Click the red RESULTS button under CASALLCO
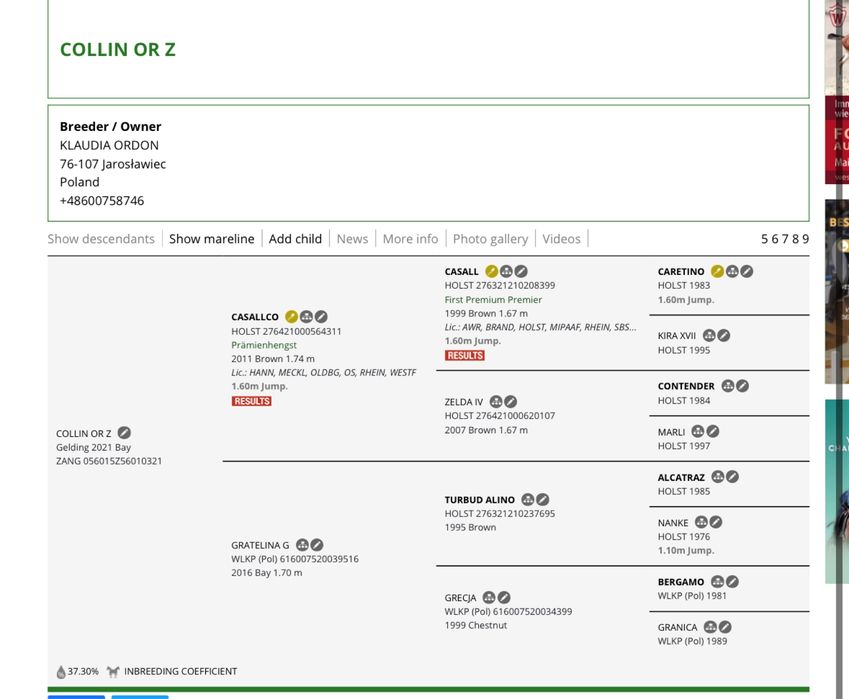This screenshot has width=849, height=699. (252, 401)
